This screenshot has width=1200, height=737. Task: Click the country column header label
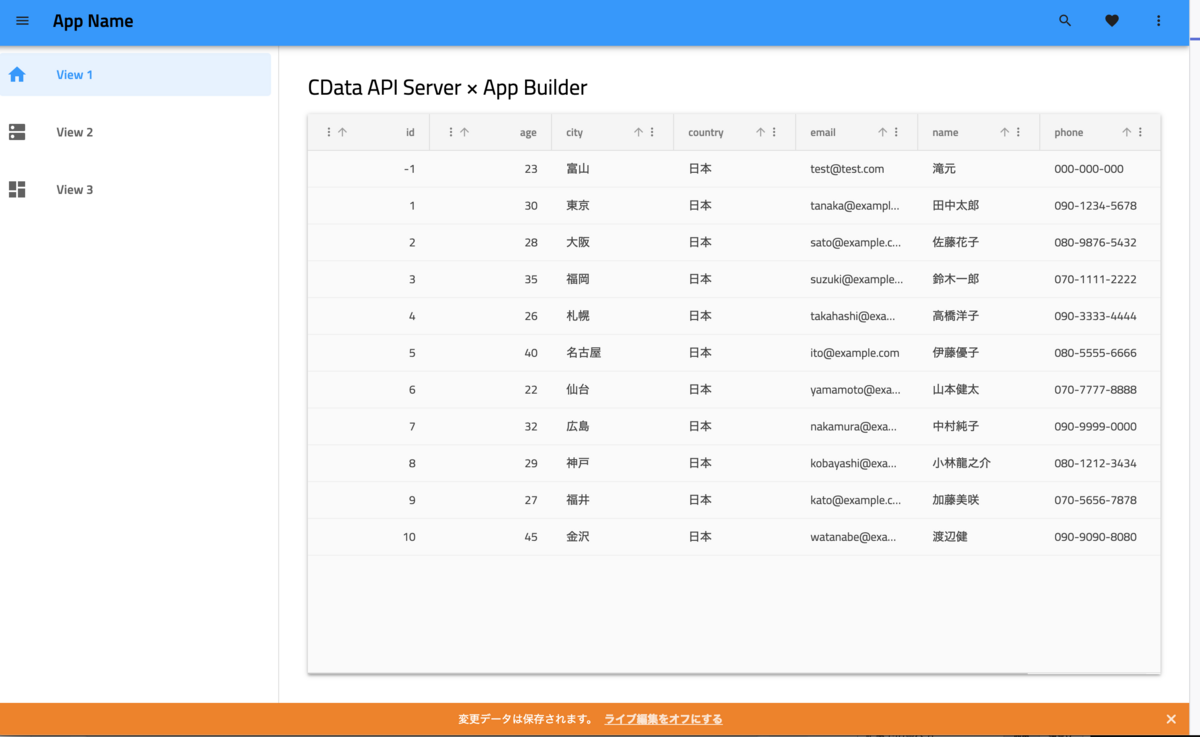click(x=706, y=133)
